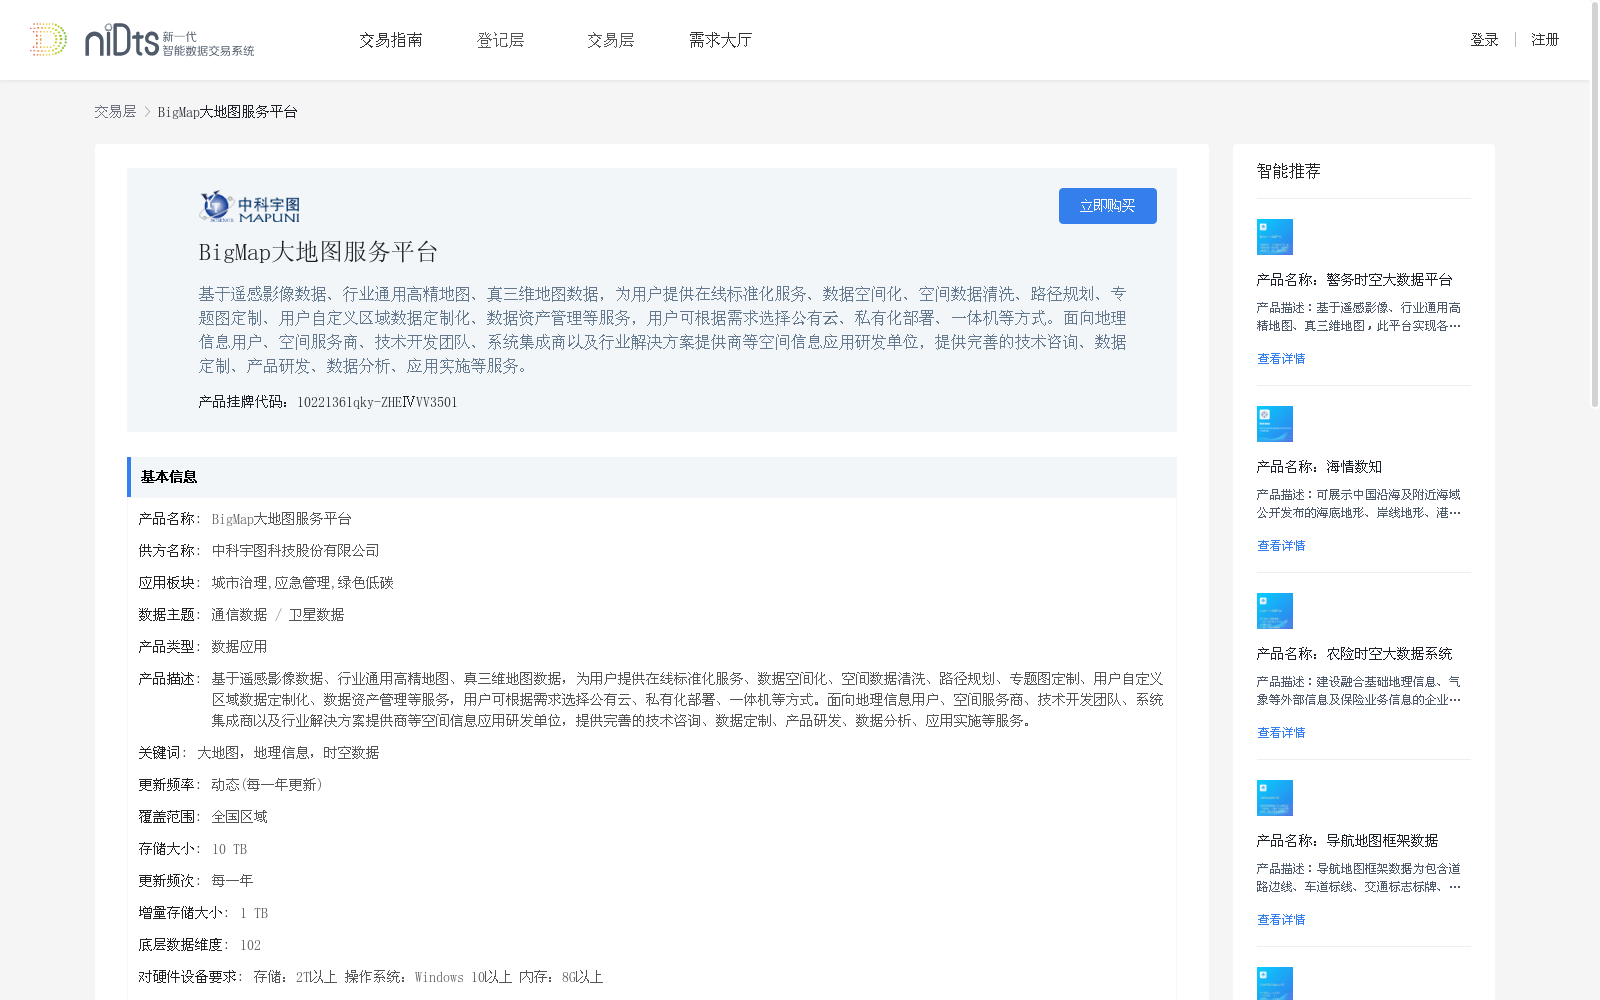Click supplier name 中科宇图科技股份有限公司
The width and height of the screenshot is (1600, 1000).
(x=295, y=551)
